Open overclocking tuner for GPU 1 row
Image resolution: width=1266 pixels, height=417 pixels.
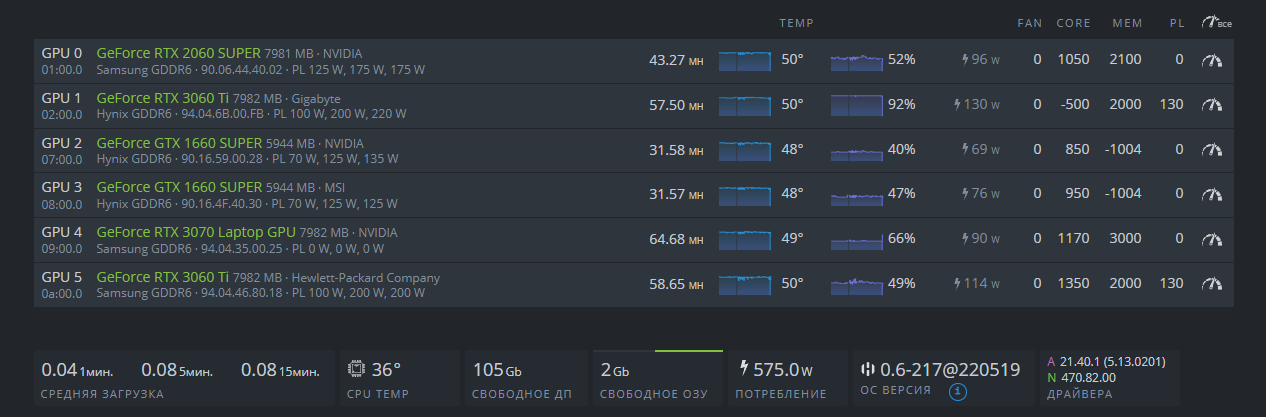[x=1212, y=104]
